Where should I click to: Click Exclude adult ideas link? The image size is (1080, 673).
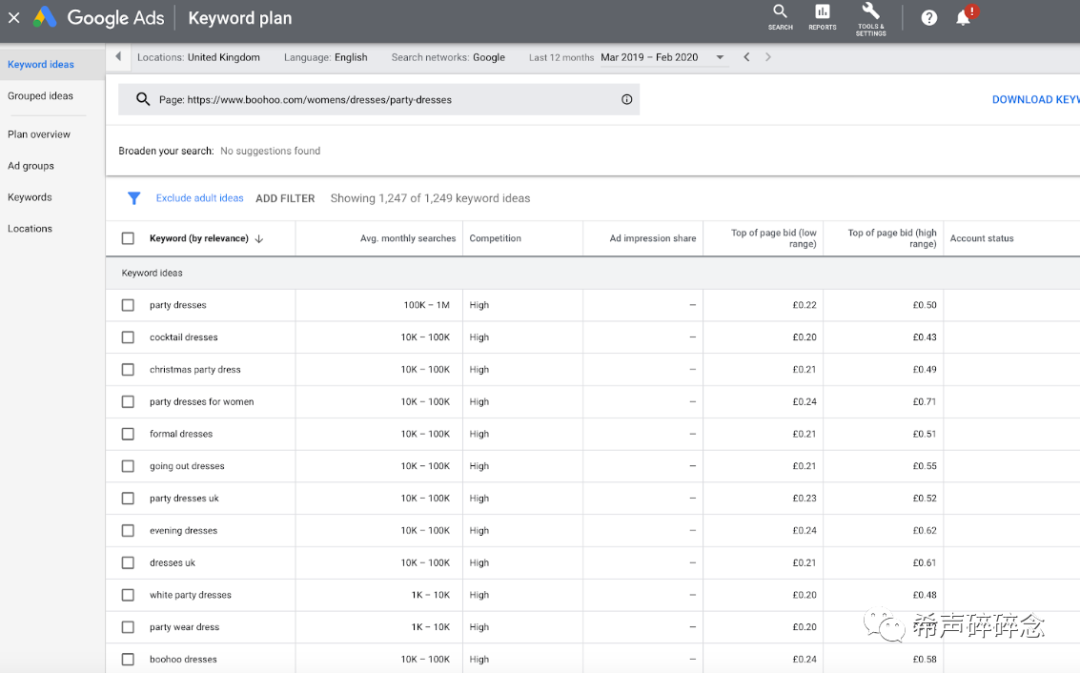click(x=199, y=198)
